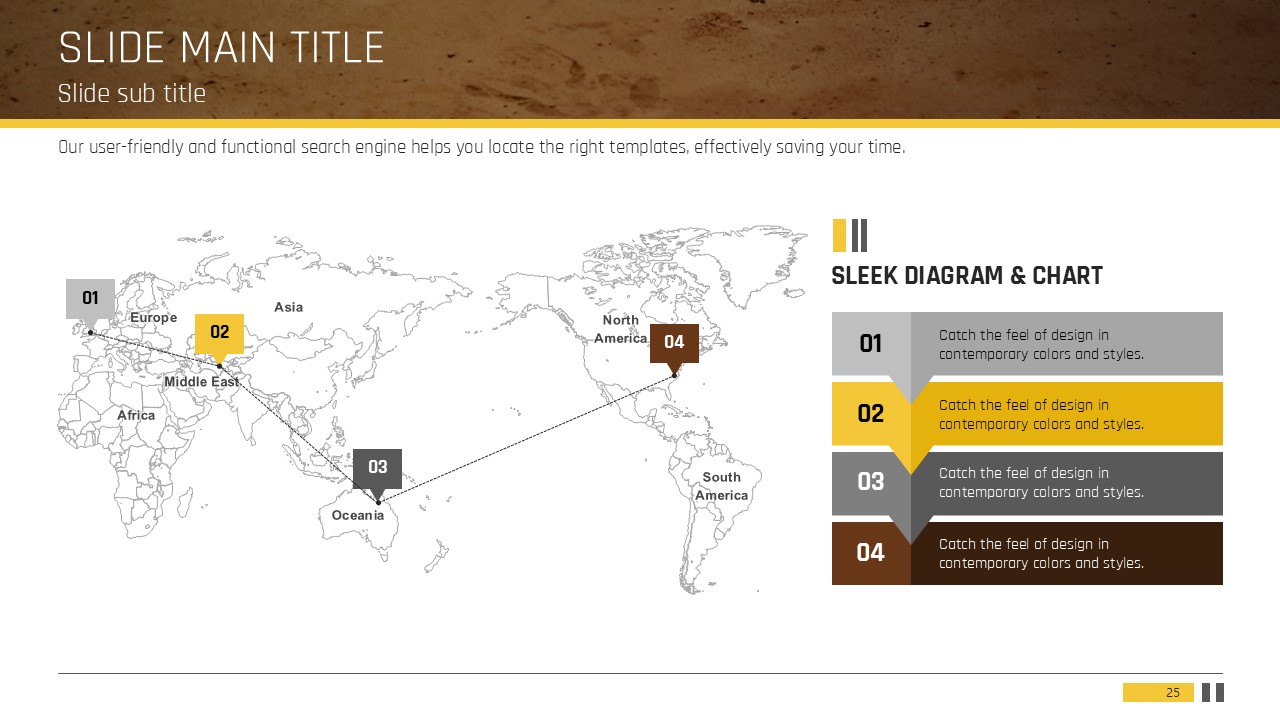Select the slide main title text
The width and height of the screenshot is (1280, 720).
pyautogui.click(x=221, y=48)
